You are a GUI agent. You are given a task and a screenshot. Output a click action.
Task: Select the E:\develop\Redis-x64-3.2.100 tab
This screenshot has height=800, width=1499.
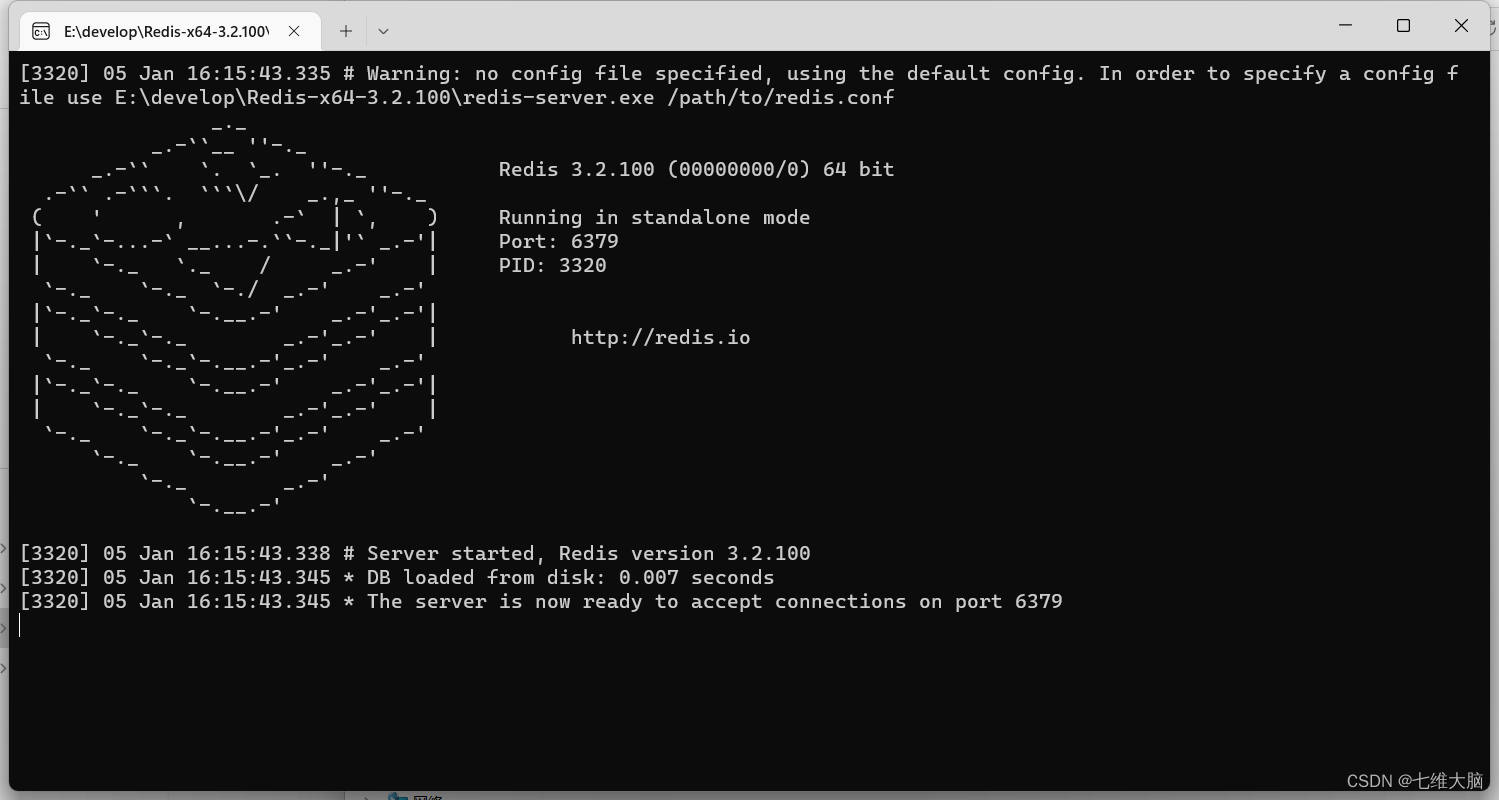(165, 31)
